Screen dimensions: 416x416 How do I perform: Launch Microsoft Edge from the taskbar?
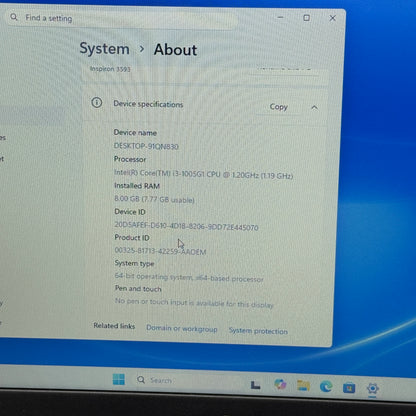tap(326, 386)
